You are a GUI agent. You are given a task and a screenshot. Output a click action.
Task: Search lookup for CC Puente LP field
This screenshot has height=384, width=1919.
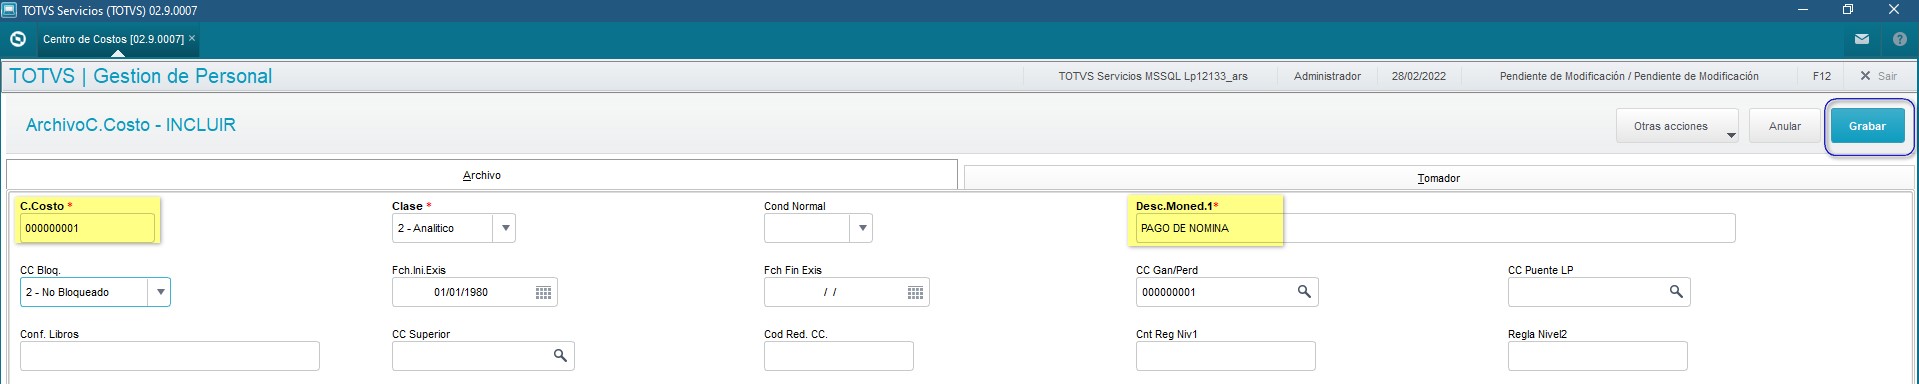point(1676,292)
